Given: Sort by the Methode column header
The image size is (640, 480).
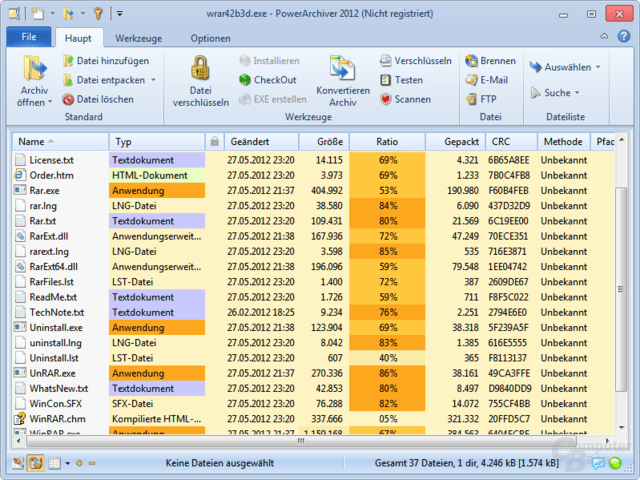Looking at the screenshot, I should (563, 142).
